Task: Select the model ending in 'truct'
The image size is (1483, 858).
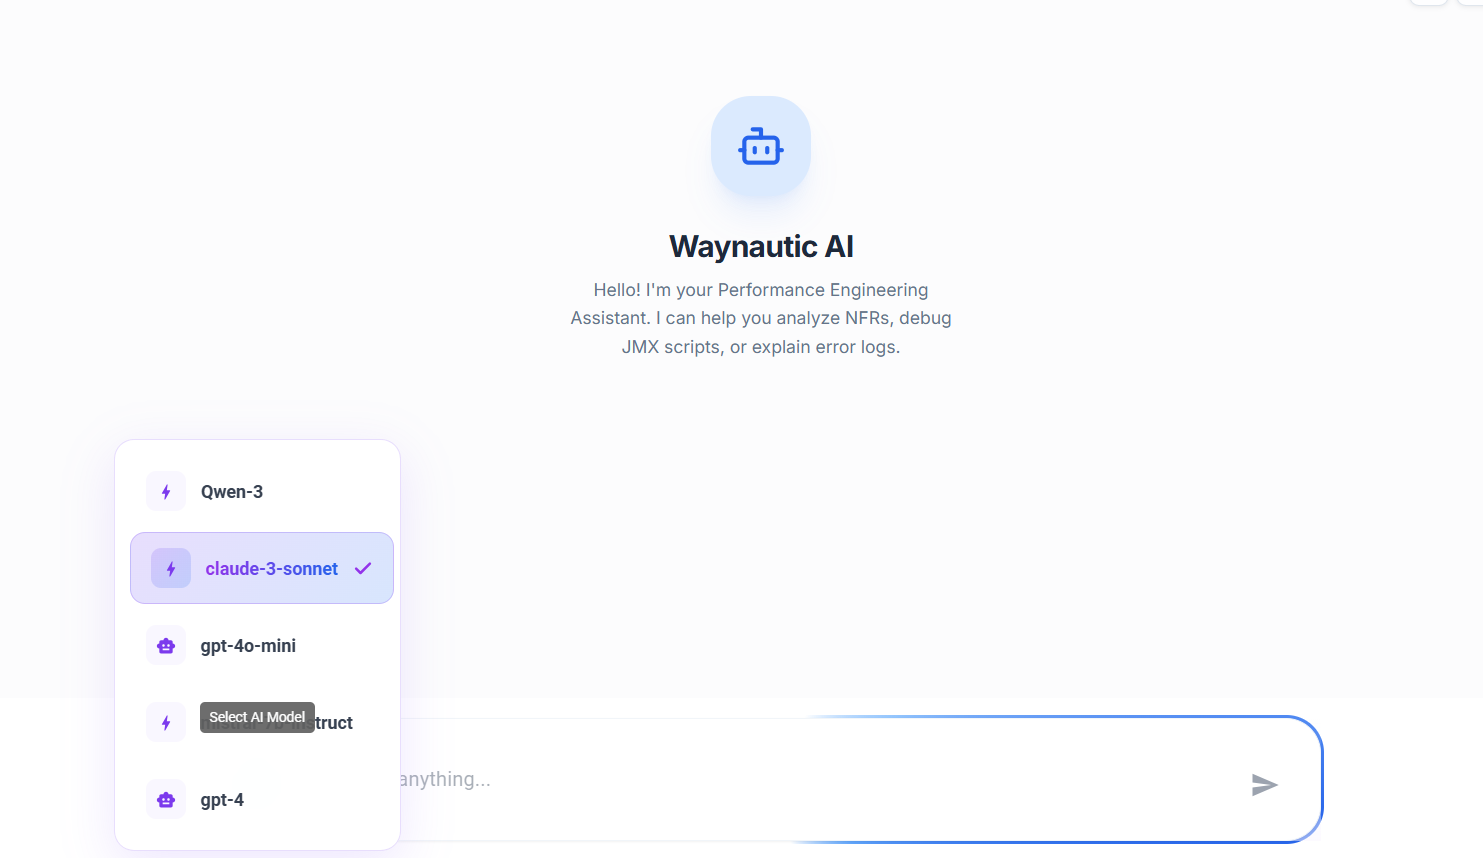Action: pos(335,723)
